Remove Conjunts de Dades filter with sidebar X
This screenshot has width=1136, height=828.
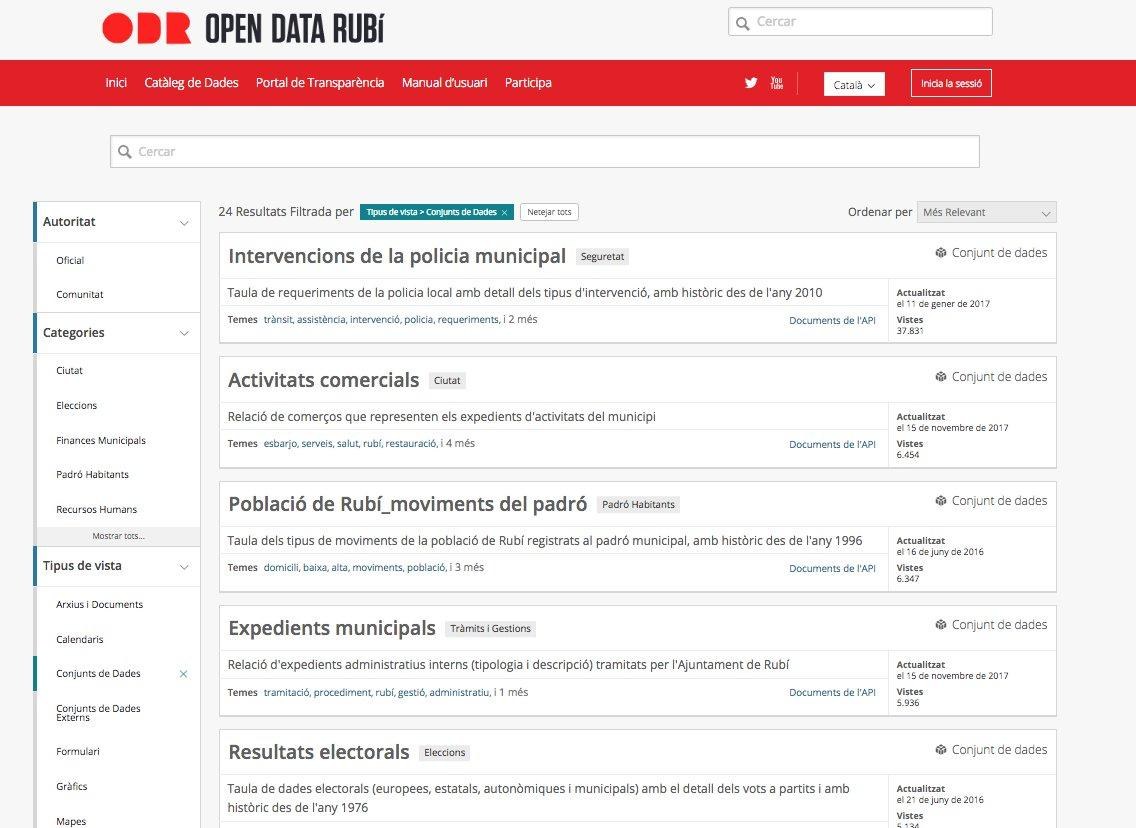183,674
